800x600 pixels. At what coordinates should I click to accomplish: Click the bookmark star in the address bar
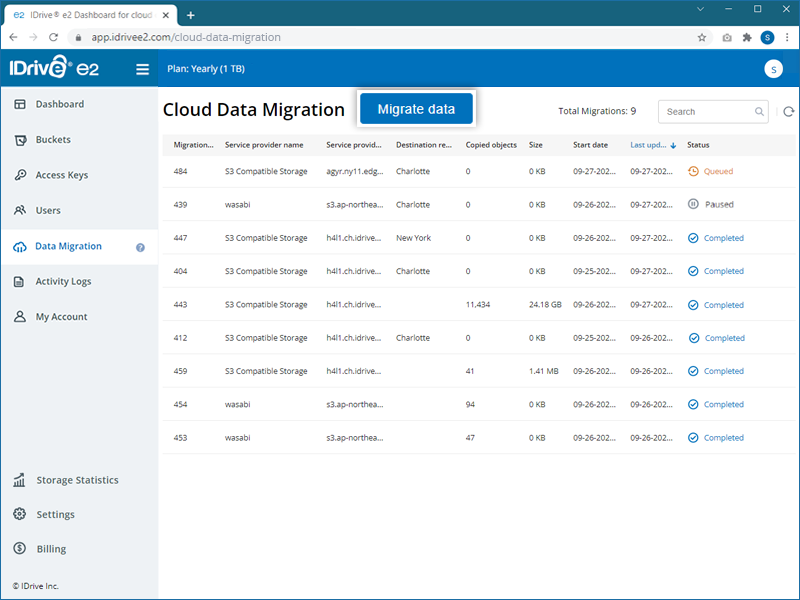[x=703, y=37]
